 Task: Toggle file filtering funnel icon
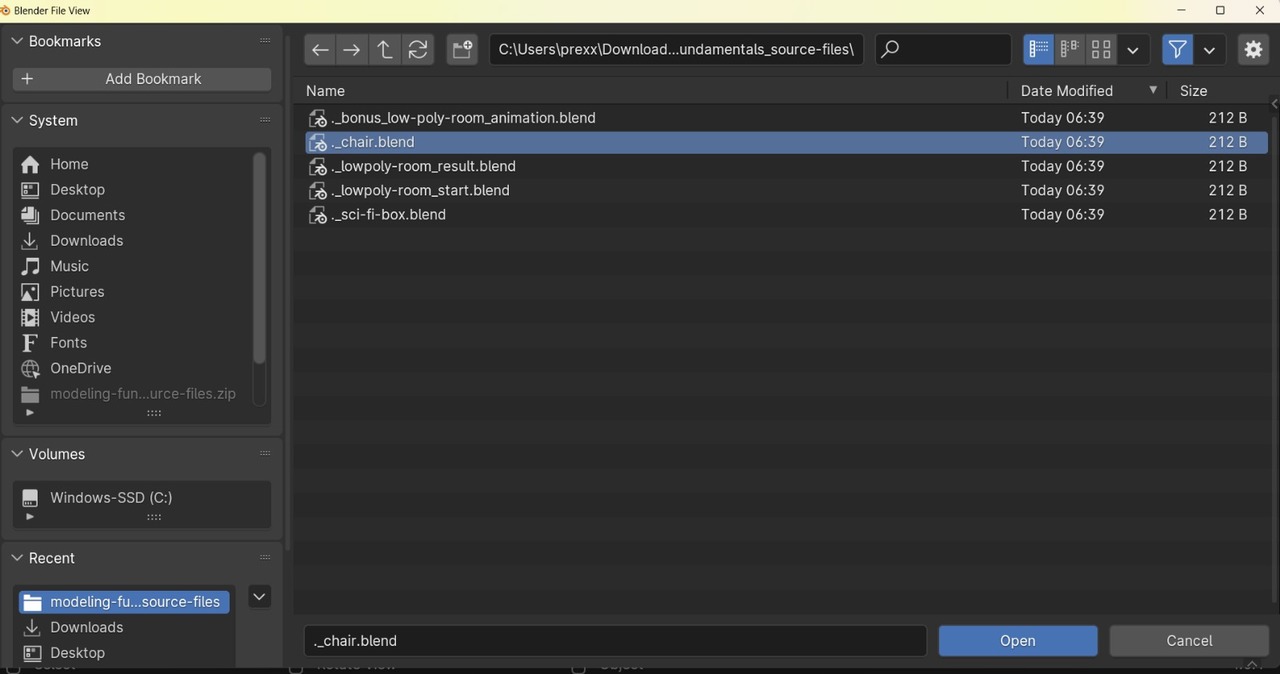point(1178,49)
